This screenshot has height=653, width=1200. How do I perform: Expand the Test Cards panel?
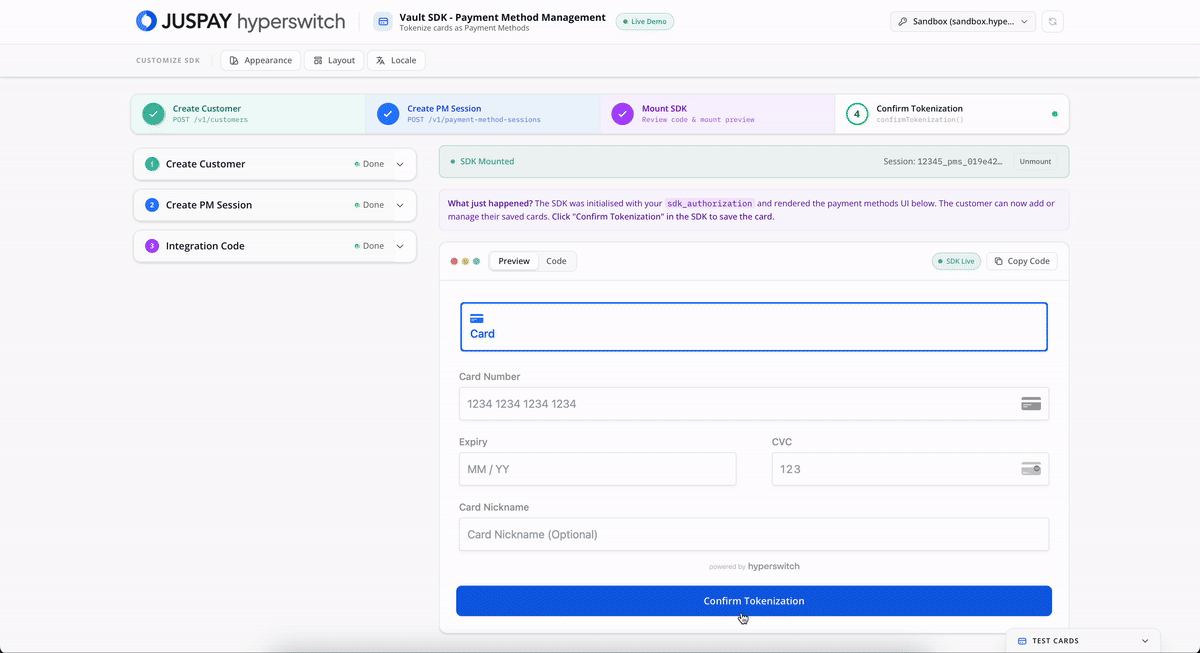1083,641
